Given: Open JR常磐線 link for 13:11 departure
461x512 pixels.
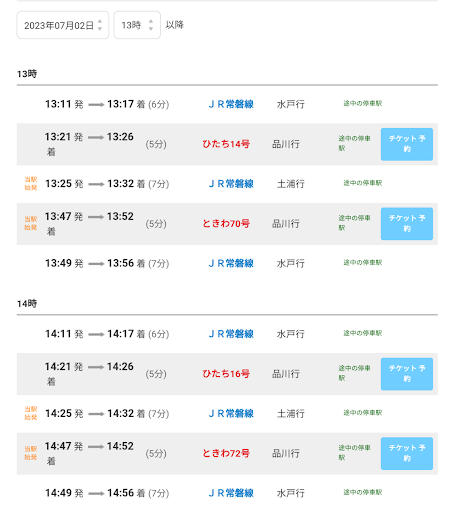Looking at the screenshot, I should [231, 104].
